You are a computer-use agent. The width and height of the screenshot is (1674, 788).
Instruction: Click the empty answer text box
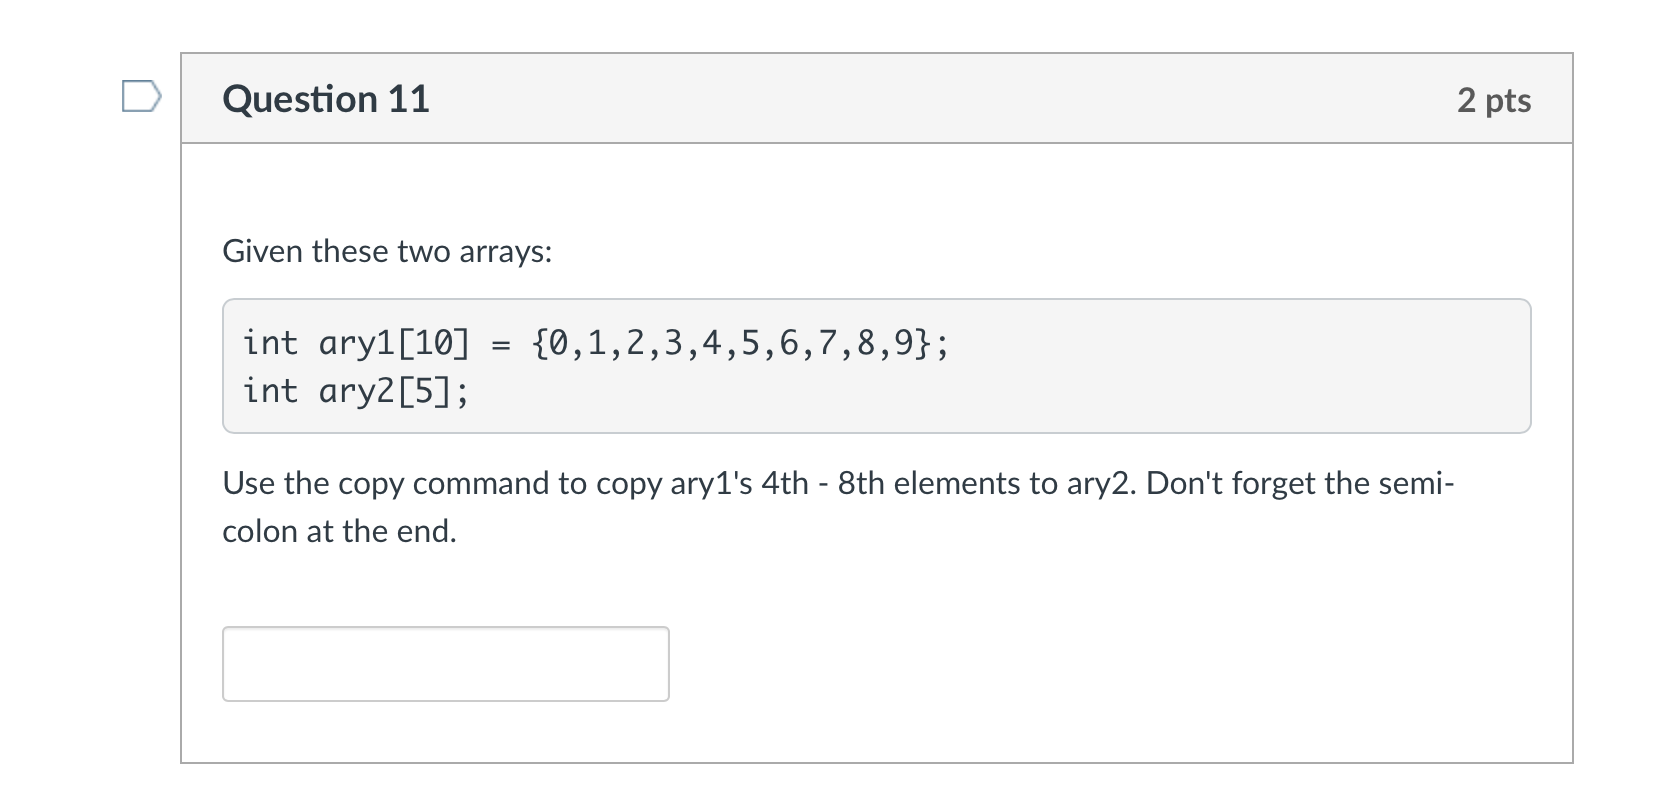point(445,664)
